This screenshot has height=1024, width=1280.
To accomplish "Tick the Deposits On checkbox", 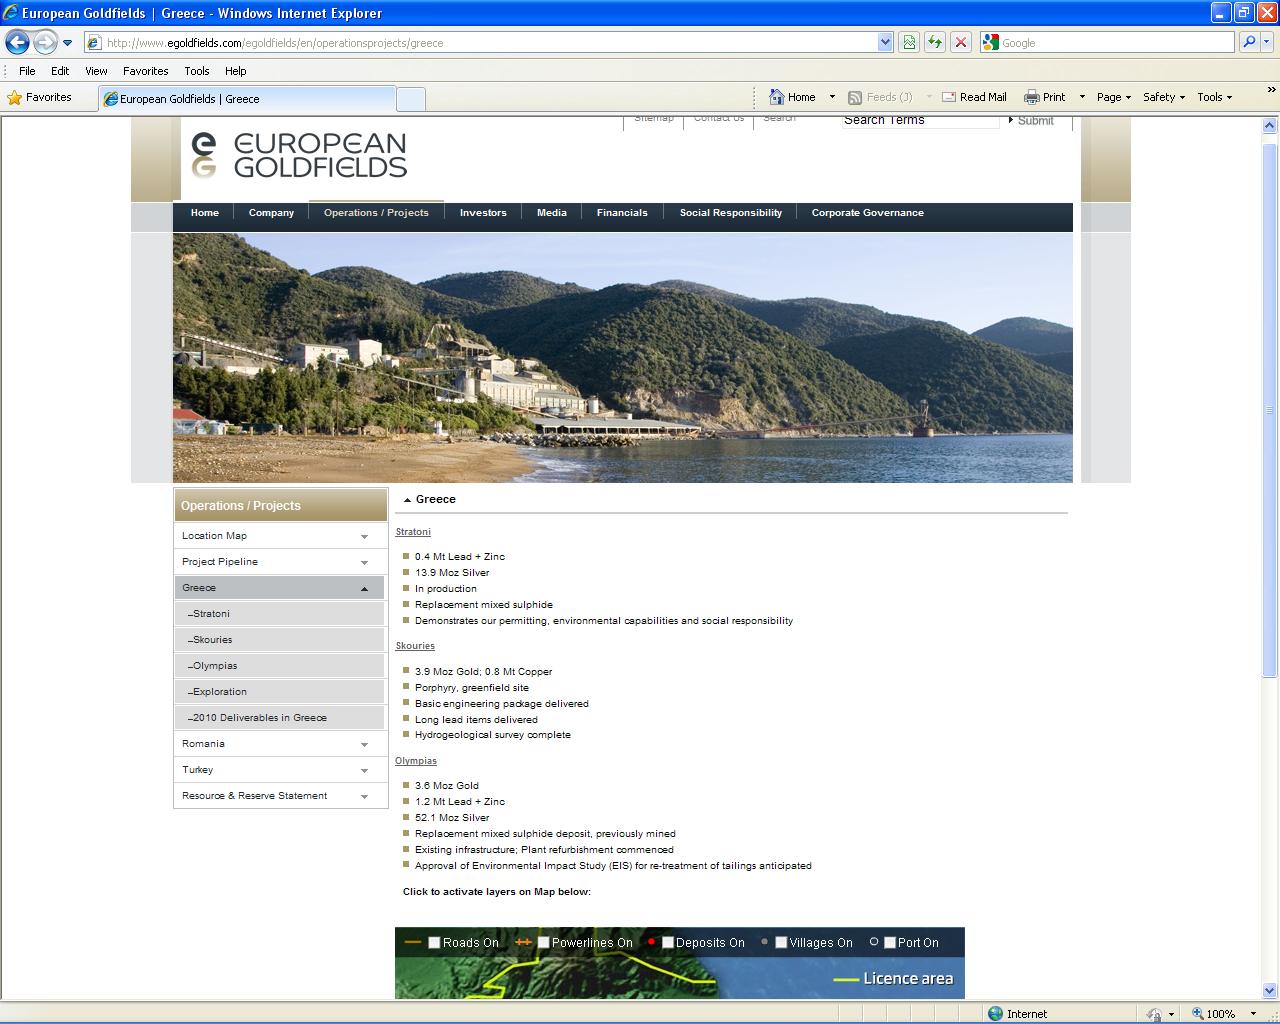I will [x=667, y=942].
